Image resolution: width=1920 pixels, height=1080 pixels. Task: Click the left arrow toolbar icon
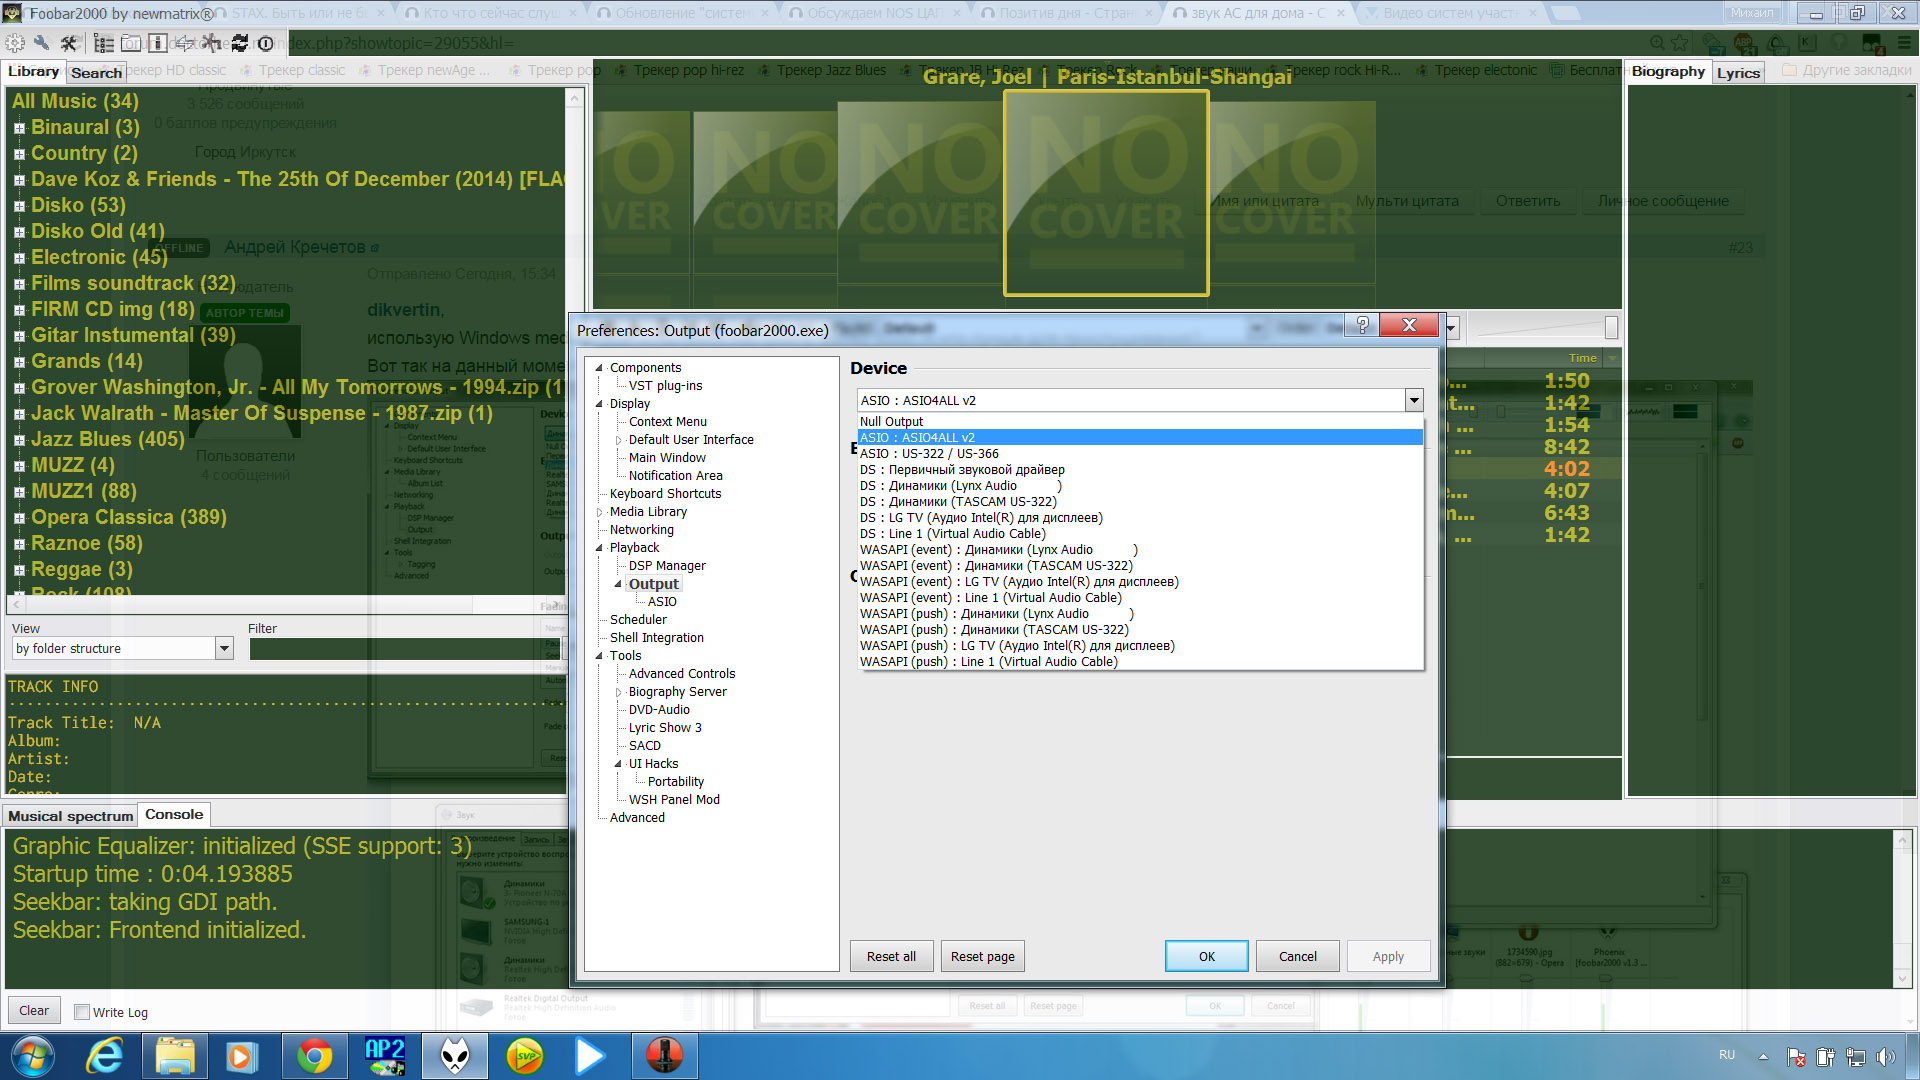click(185, 43)
